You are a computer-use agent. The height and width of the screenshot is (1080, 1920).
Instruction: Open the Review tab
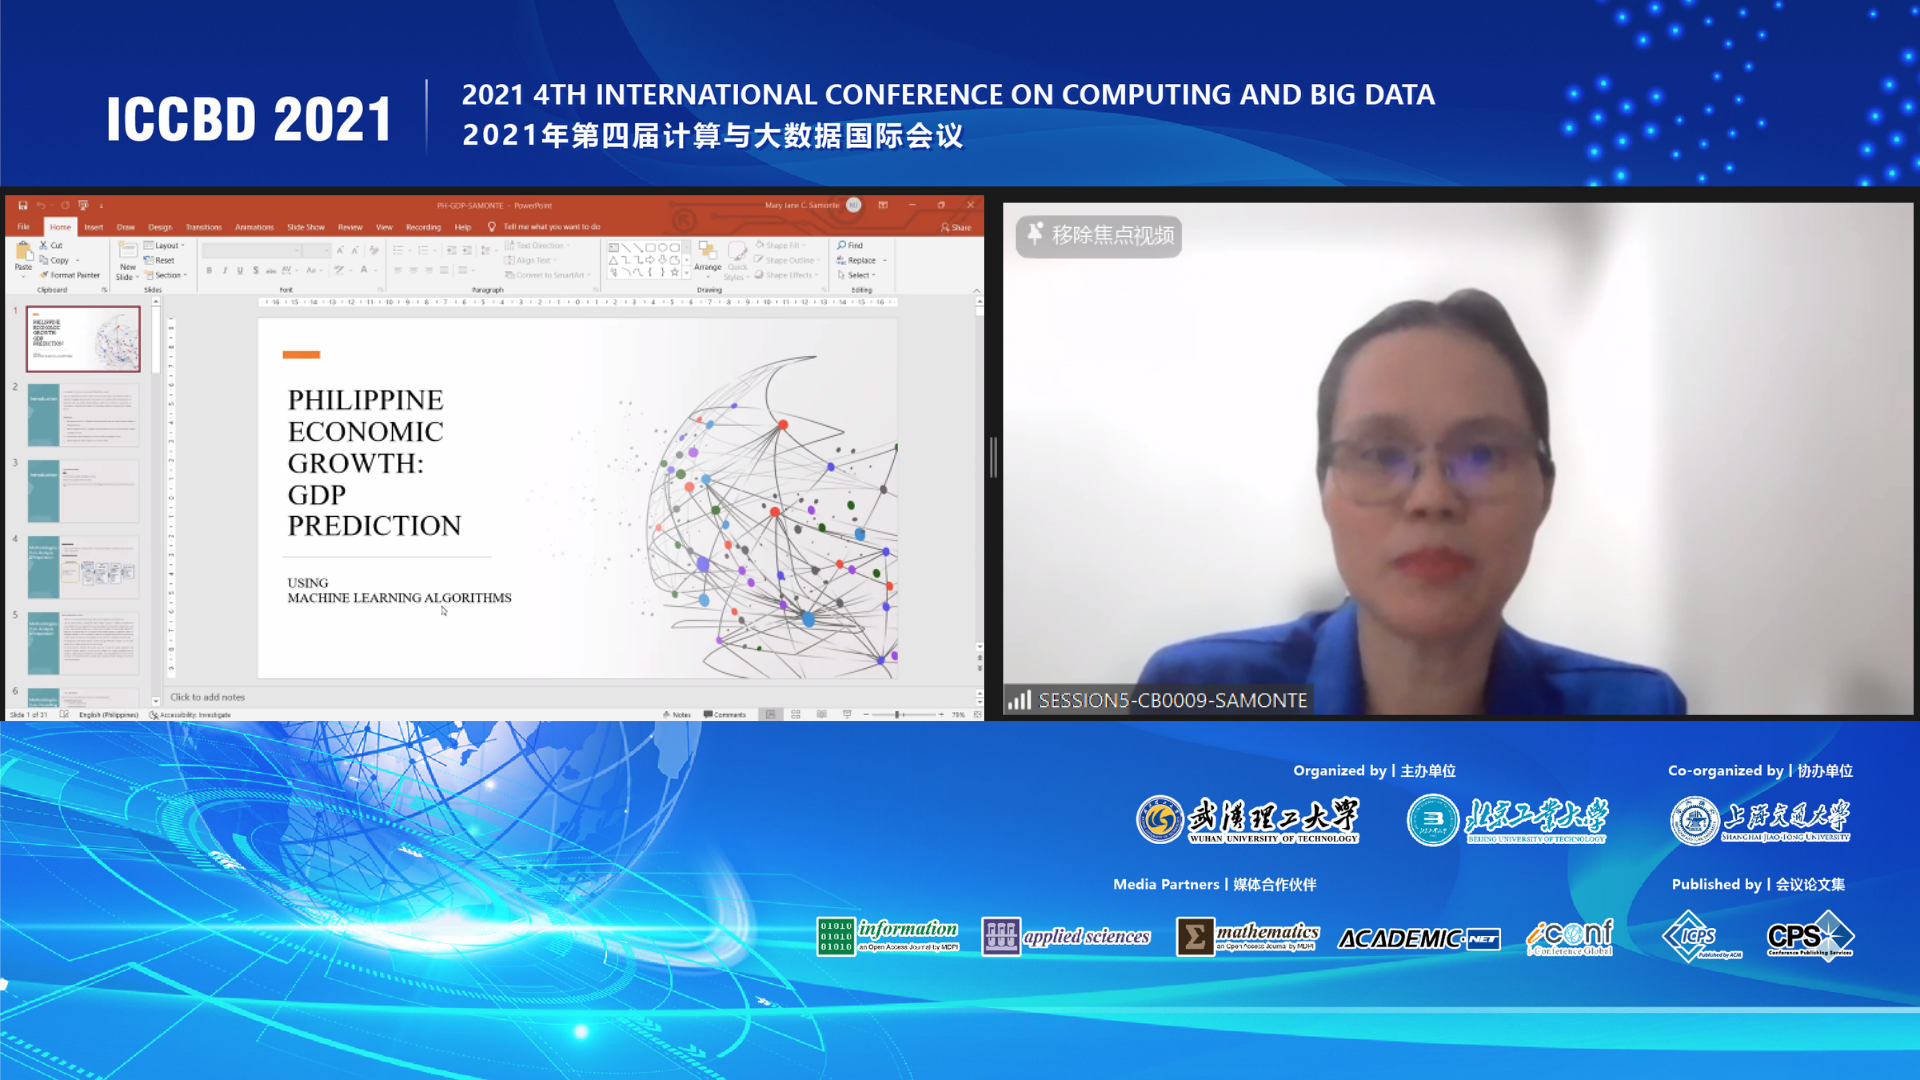click(x=350, y=227)
